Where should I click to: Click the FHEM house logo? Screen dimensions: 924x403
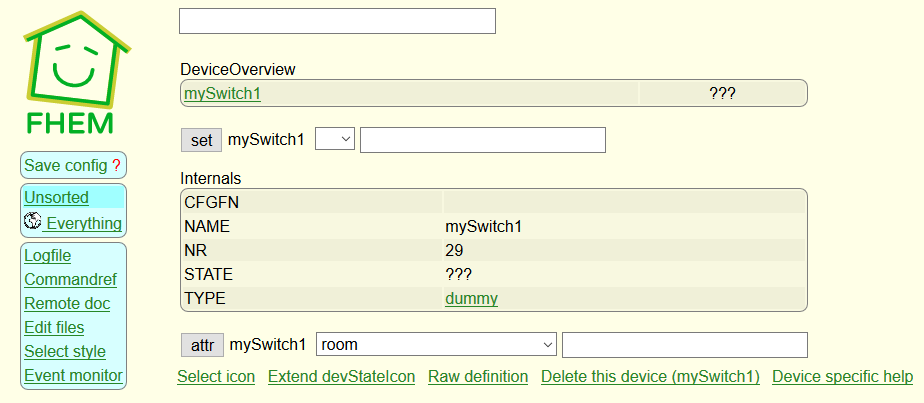point(75,73)
